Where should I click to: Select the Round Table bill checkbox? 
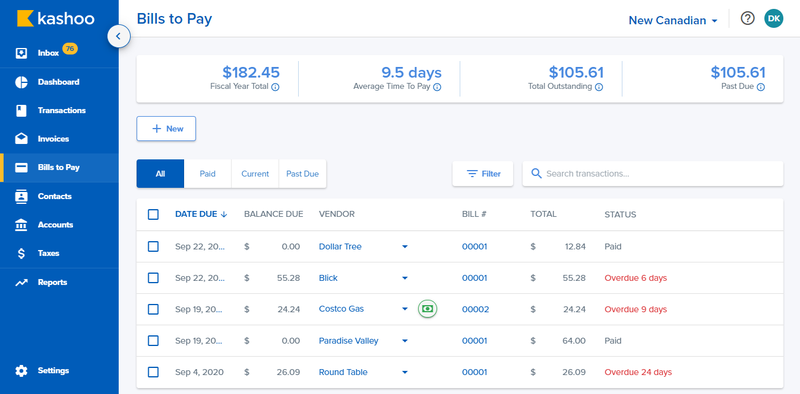point(153,372)
